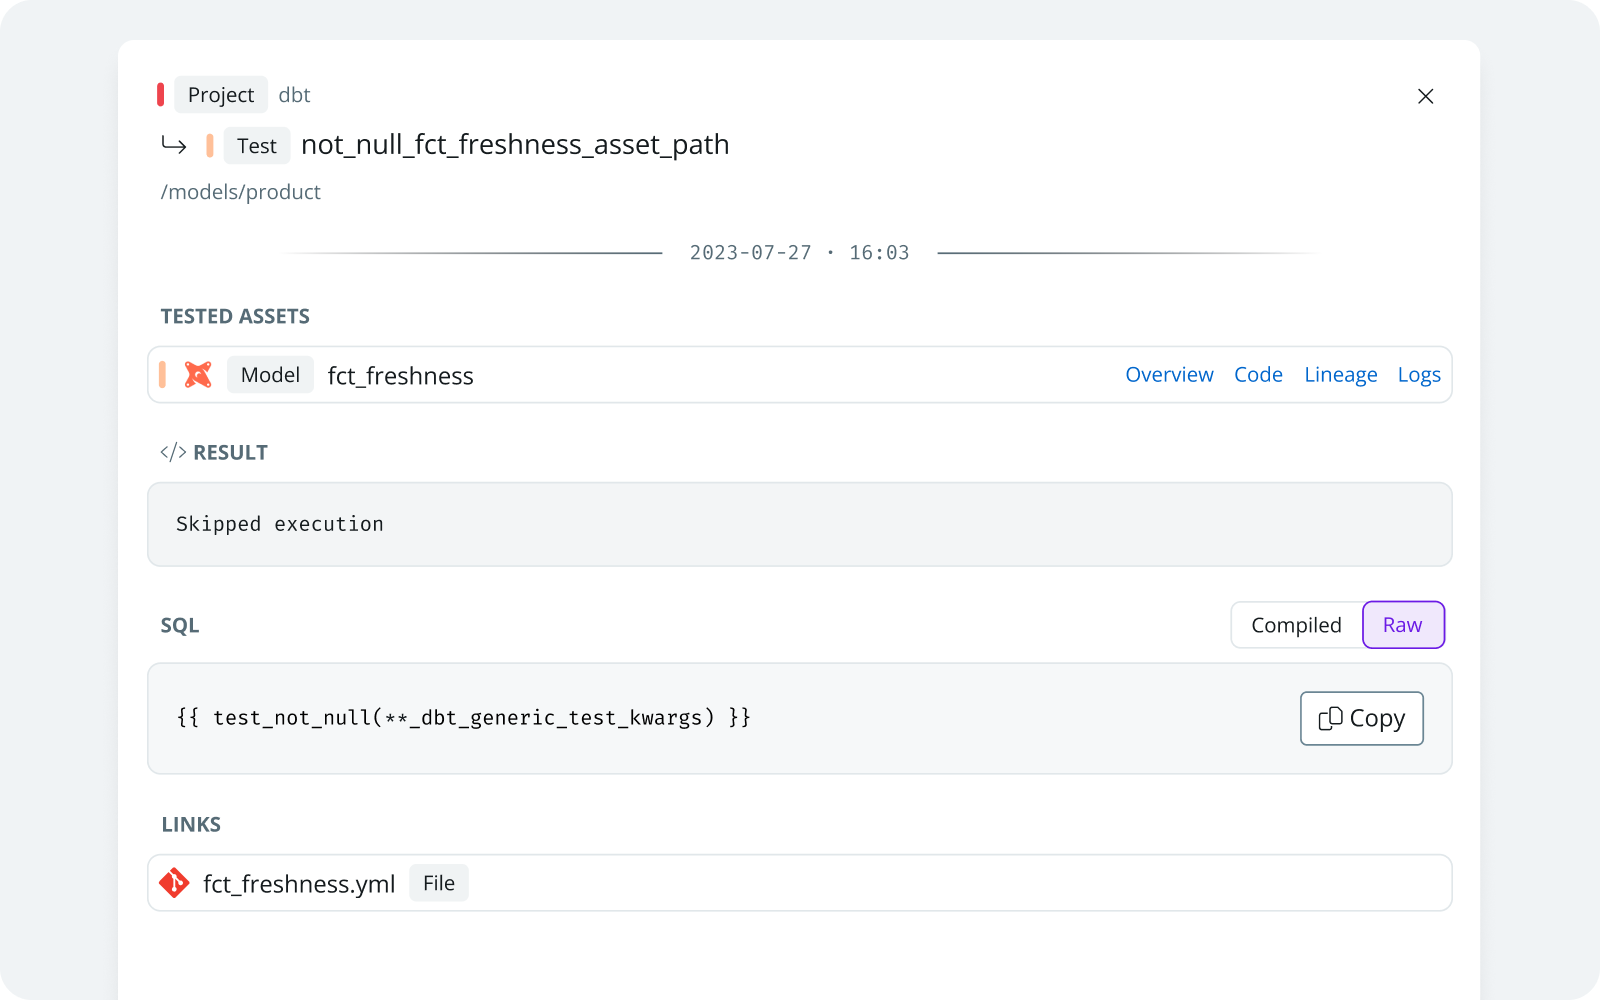
Task: Open the Overview link for fct_freshness
Action: 1169,375
